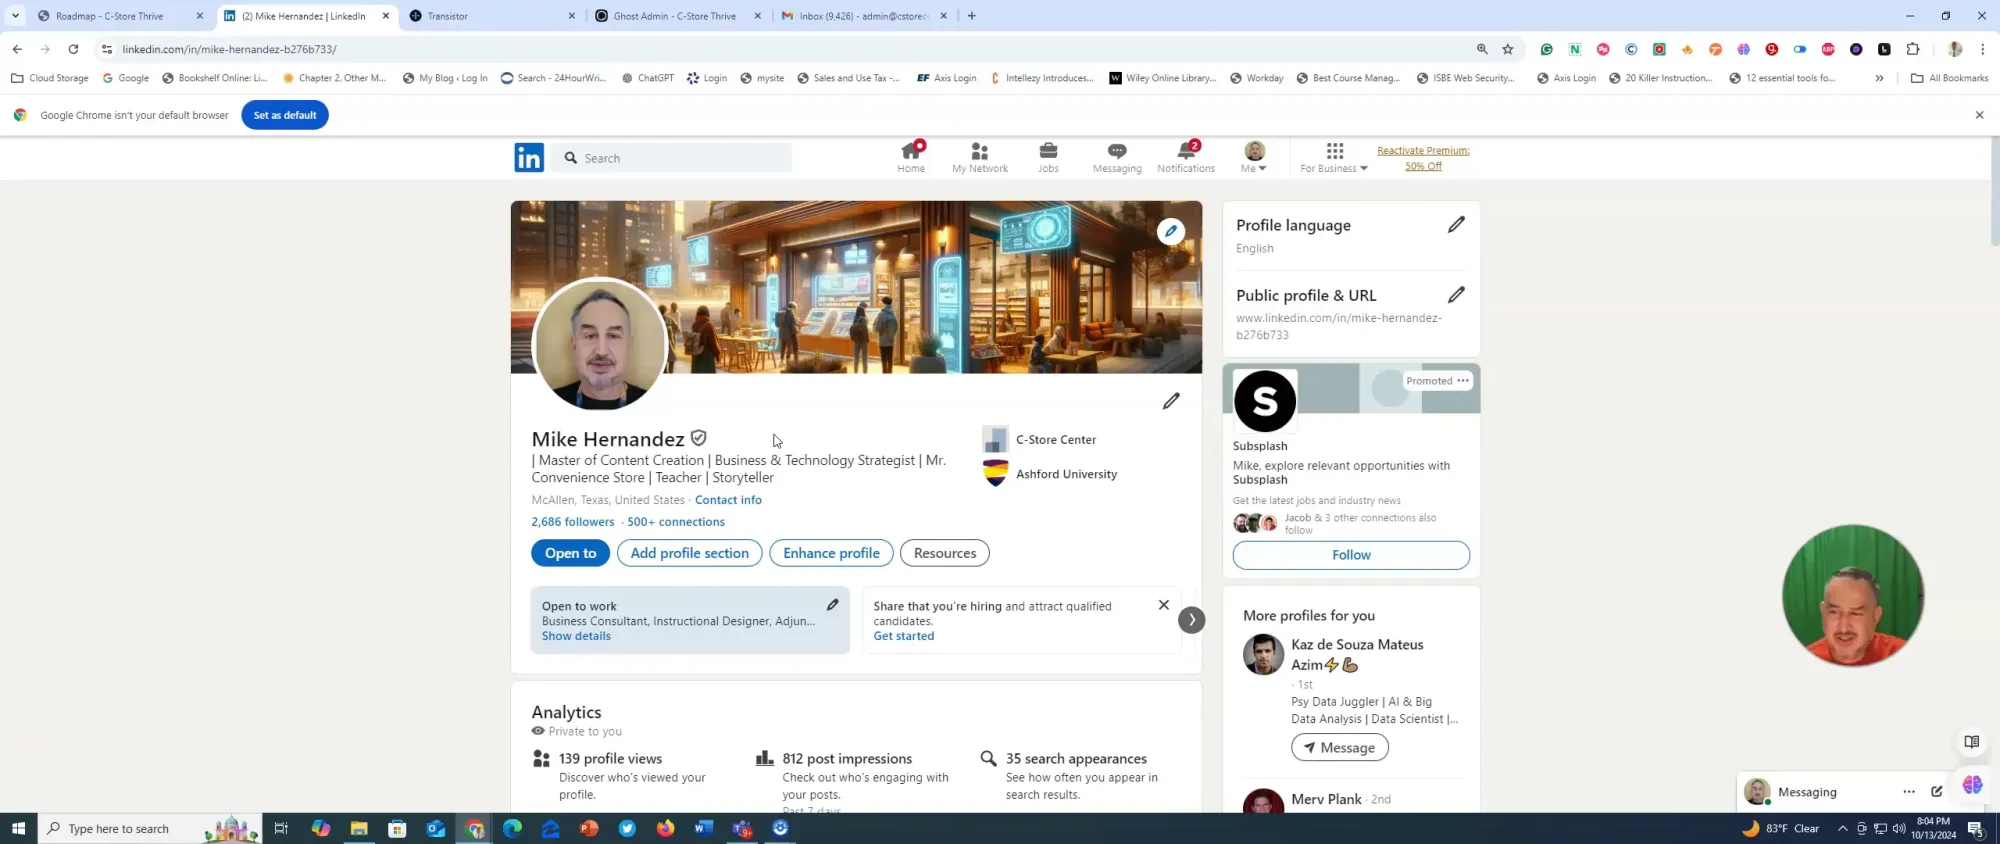Viewport: 2000px width, 844px height.
Task: Show hidden system tray icons
Action: click(1842, 828)
